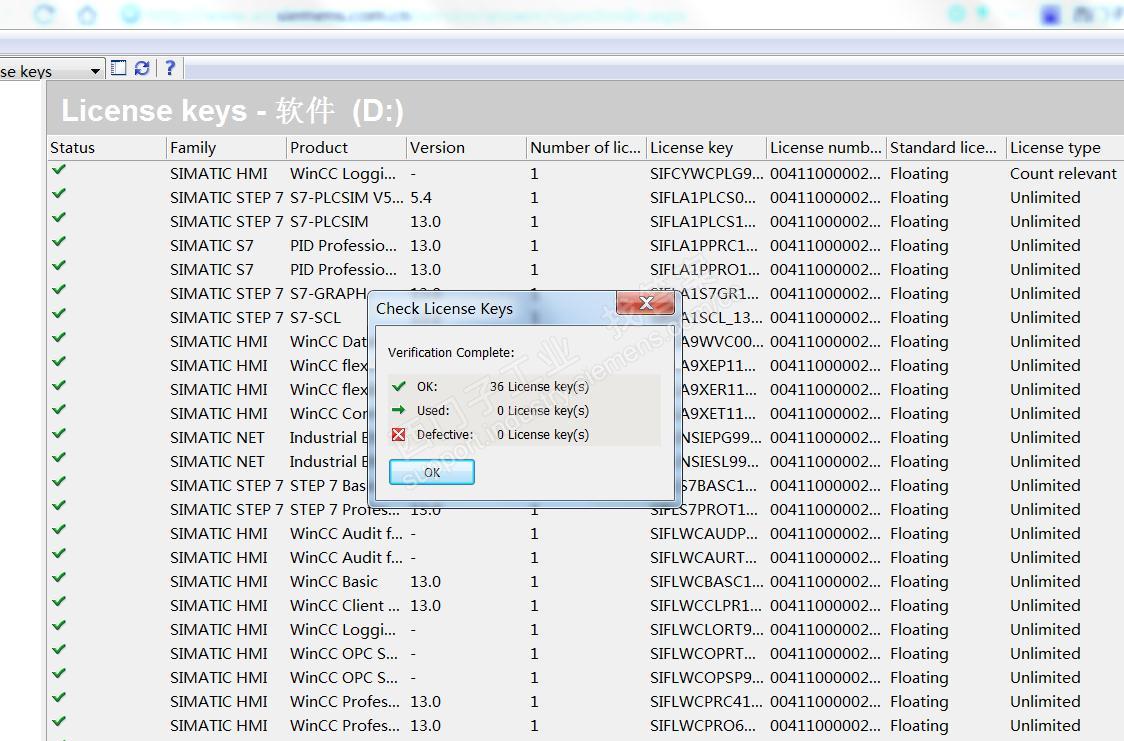Select status checkmark of STEP 7 Profes row
Image resolution: width=1124 pixels, height=741 pixels.
pyautogui.click(x=59, y=506)
